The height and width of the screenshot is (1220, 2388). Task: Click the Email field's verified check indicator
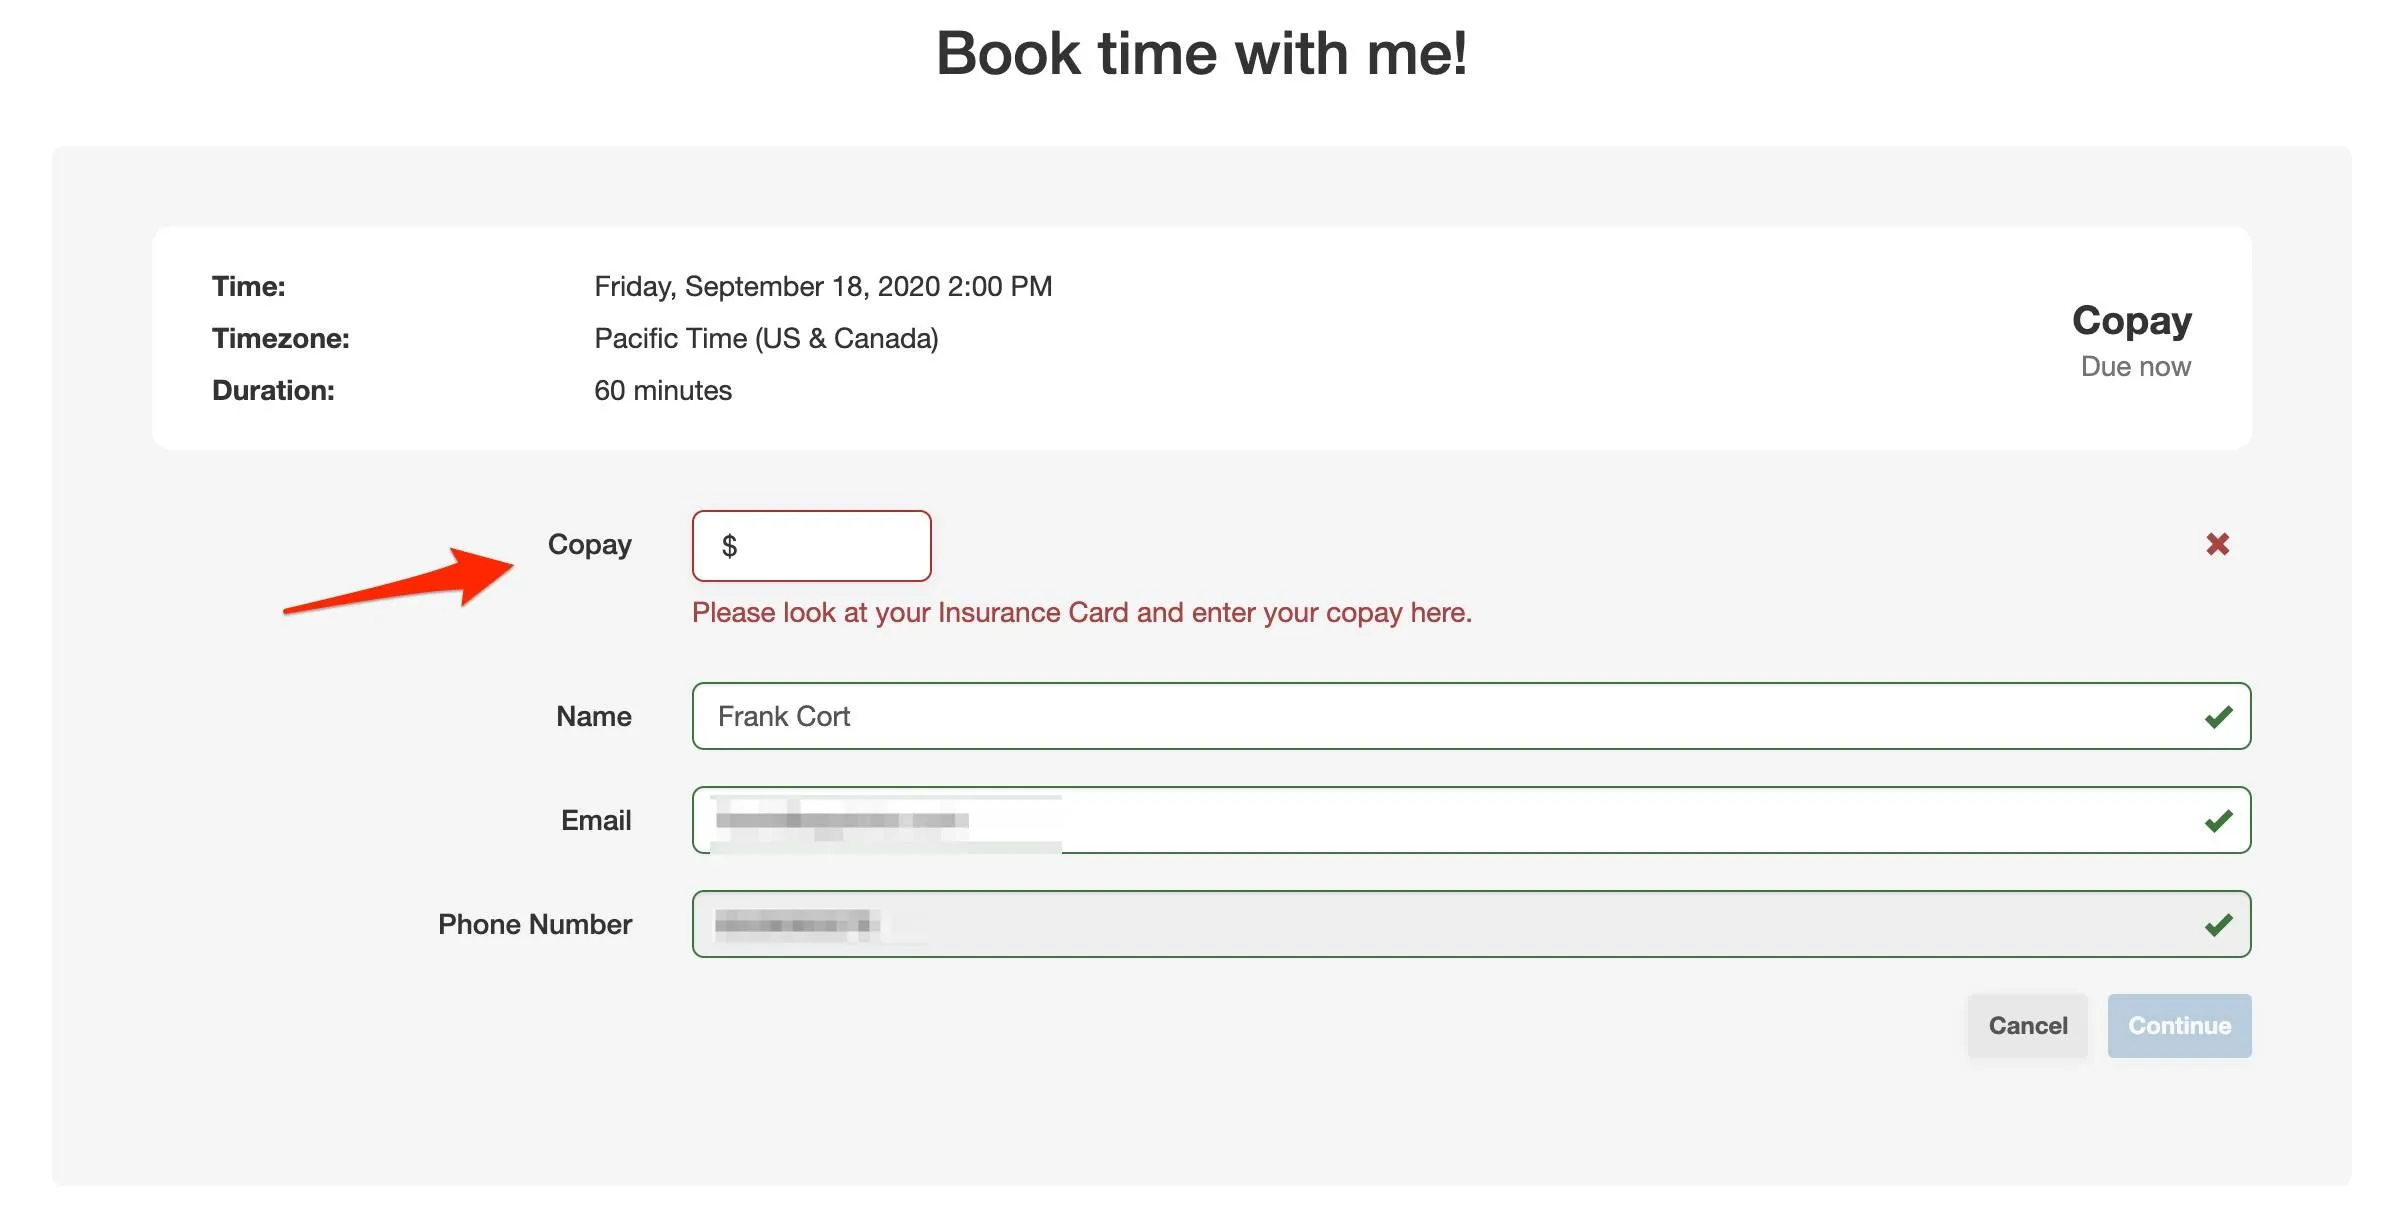point(2218,819)
